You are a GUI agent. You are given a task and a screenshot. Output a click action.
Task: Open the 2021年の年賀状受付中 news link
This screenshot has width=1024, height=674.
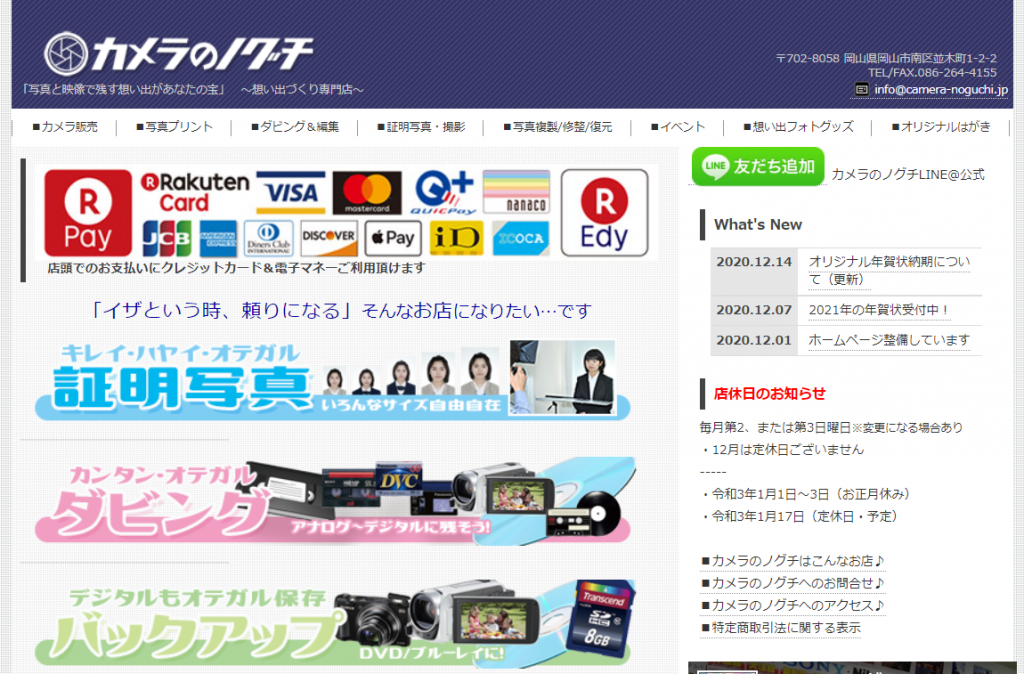(879, 310)
